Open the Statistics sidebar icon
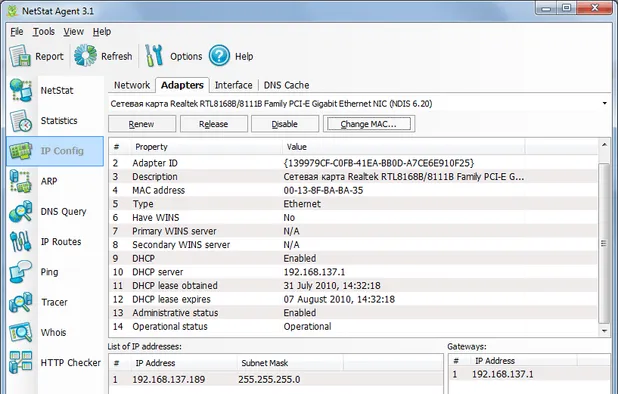This screenshot has height=394, width=618. click(20, 121)
